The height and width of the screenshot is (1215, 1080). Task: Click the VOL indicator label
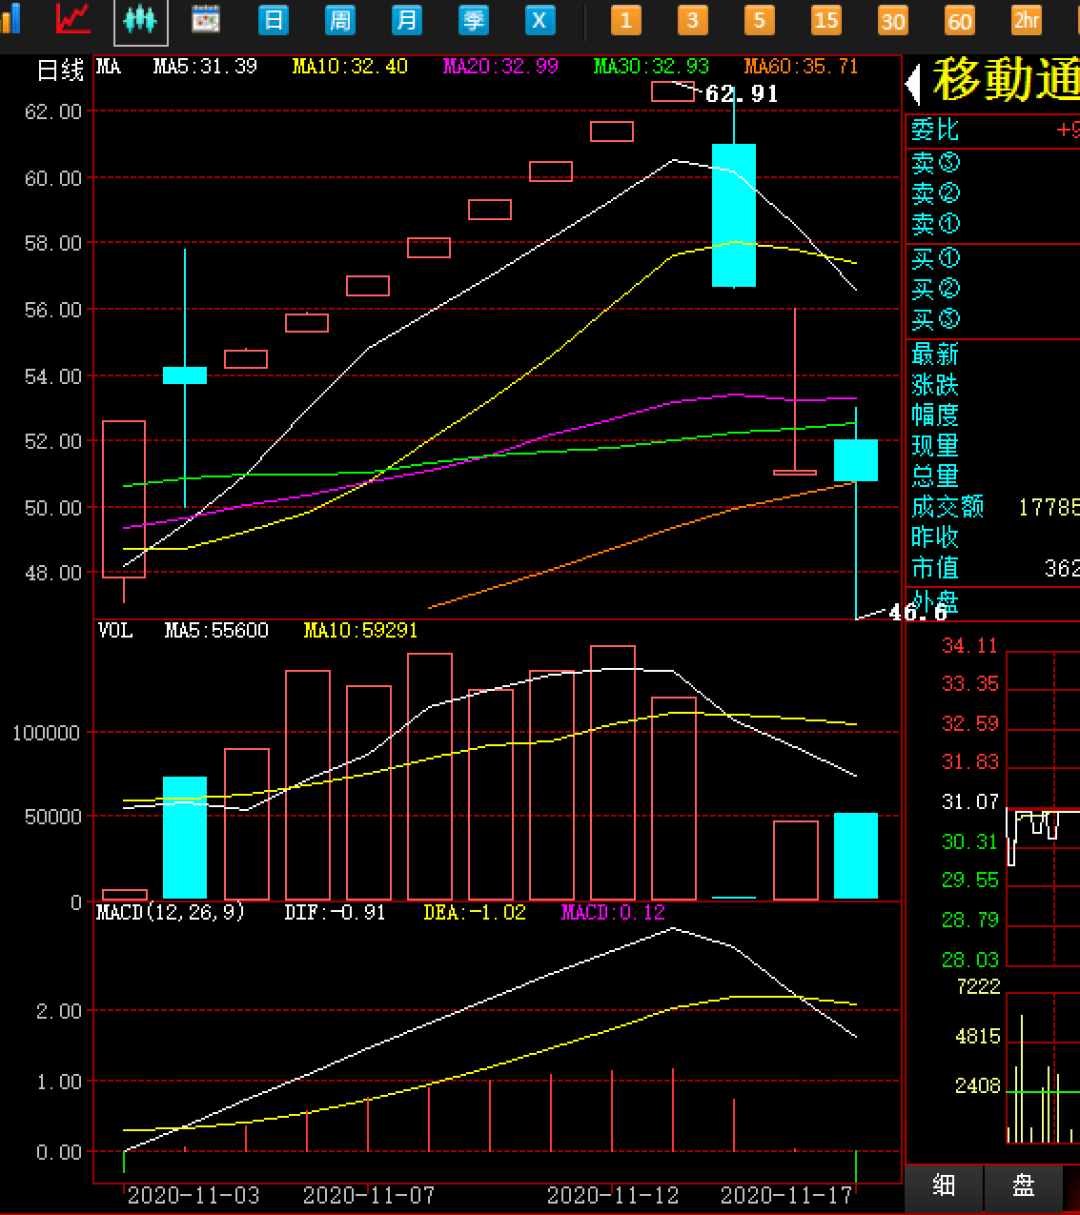[x=115, y=631]
